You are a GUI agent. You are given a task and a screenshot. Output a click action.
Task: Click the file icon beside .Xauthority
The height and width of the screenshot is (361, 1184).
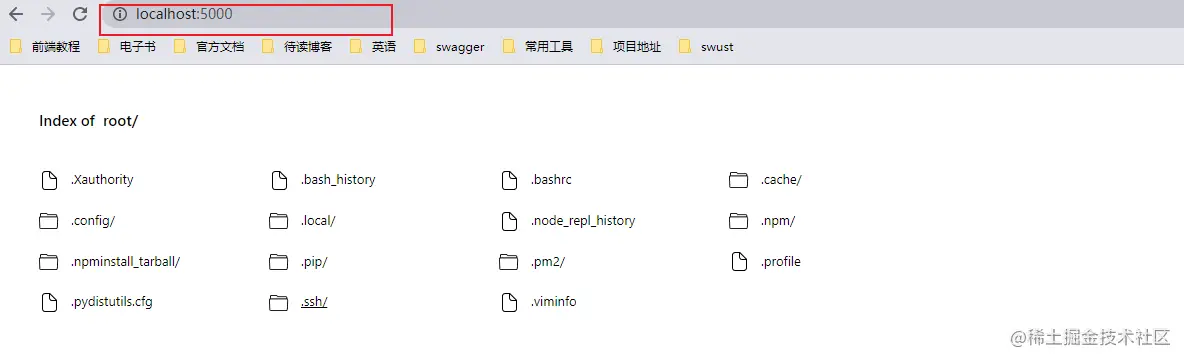pyautogui.click(x=48, y=180)
